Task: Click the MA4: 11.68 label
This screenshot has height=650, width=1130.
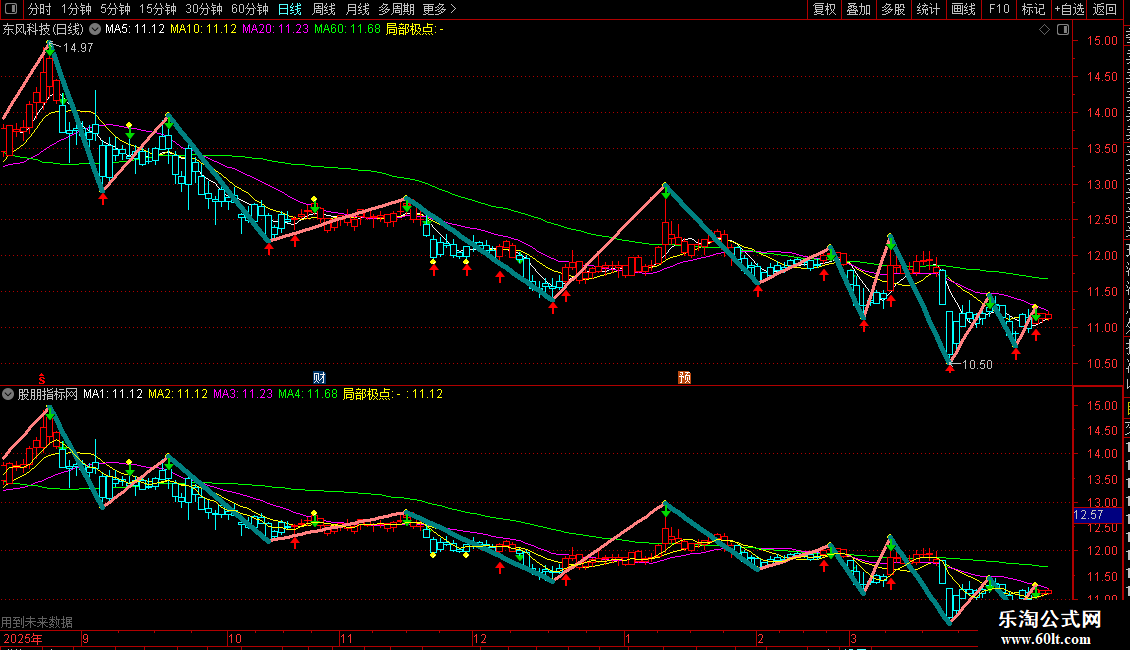Action: tap(308, 394)
